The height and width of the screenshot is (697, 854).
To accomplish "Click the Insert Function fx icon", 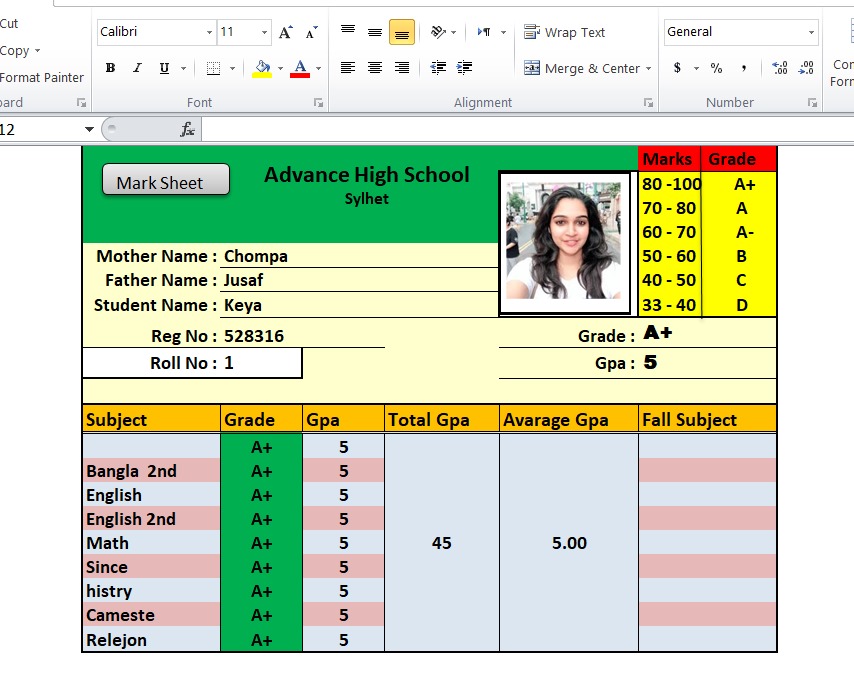I will [187, 129].
